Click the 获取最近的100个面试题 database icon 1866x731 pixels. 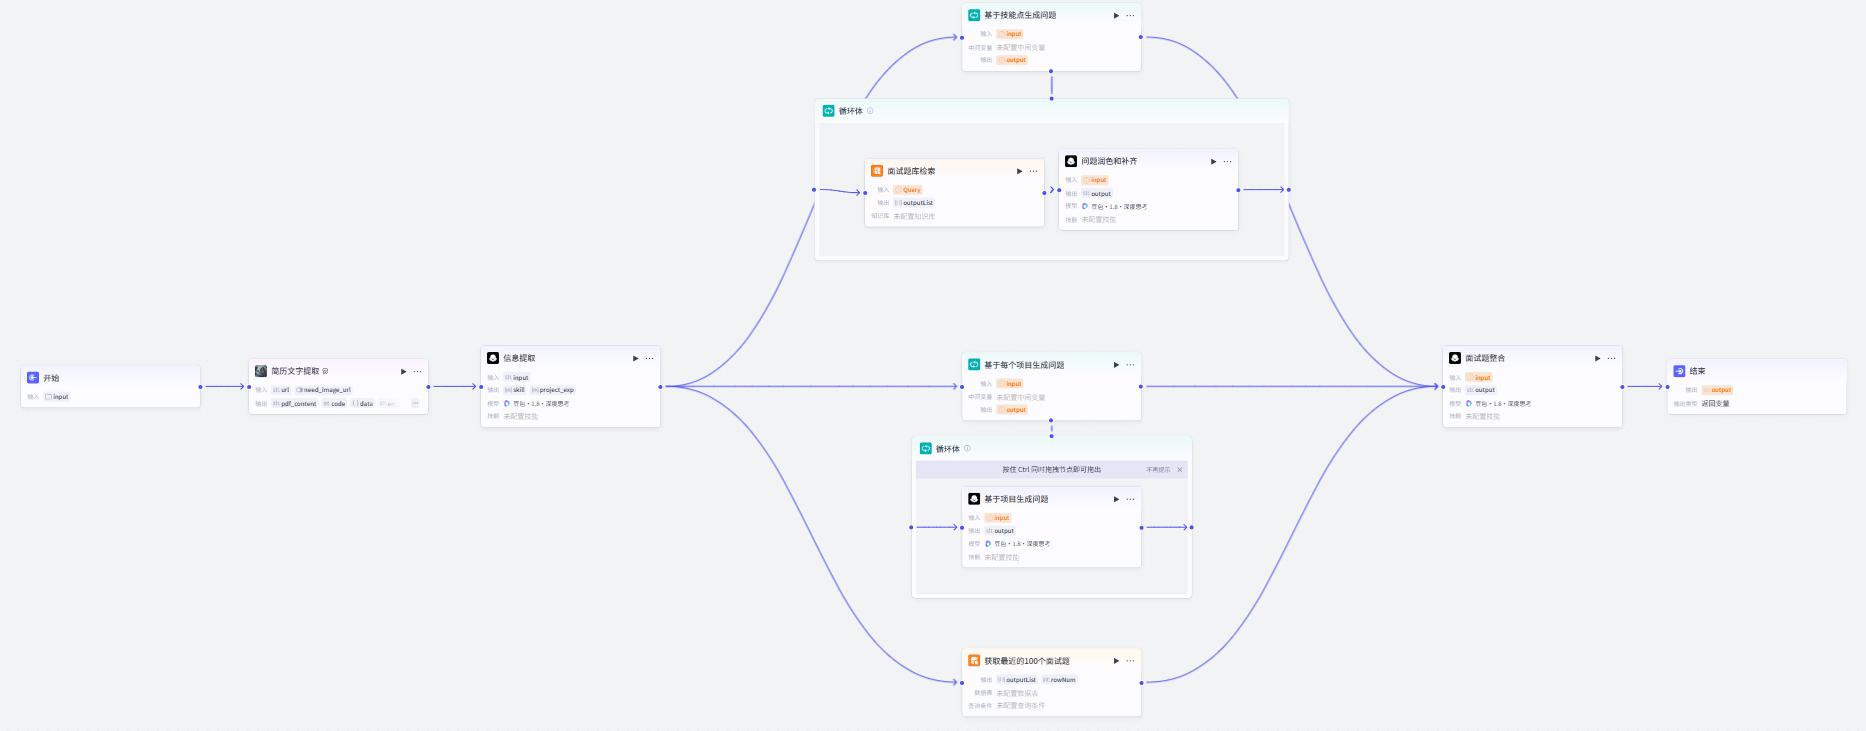pyautogui.click(x=974, y=661)
